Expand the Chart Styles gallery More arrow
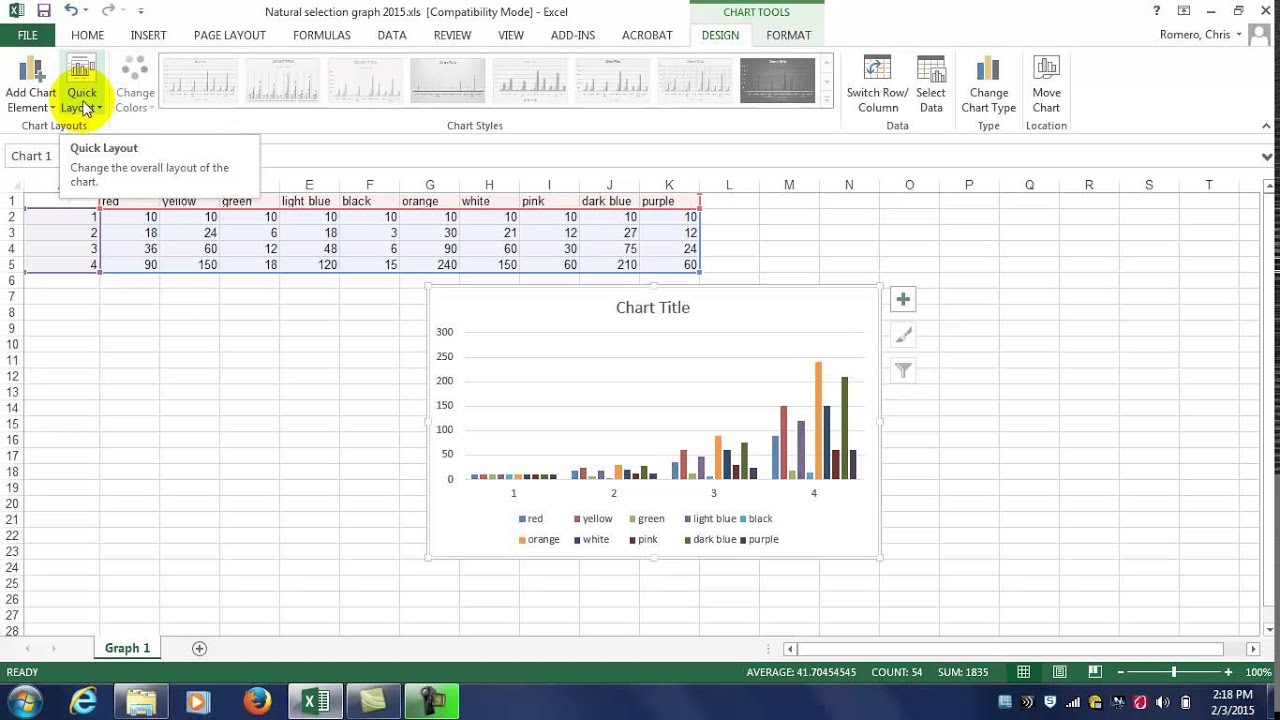1280x720 pixels. pyautogui.click(x=826, y=98)
